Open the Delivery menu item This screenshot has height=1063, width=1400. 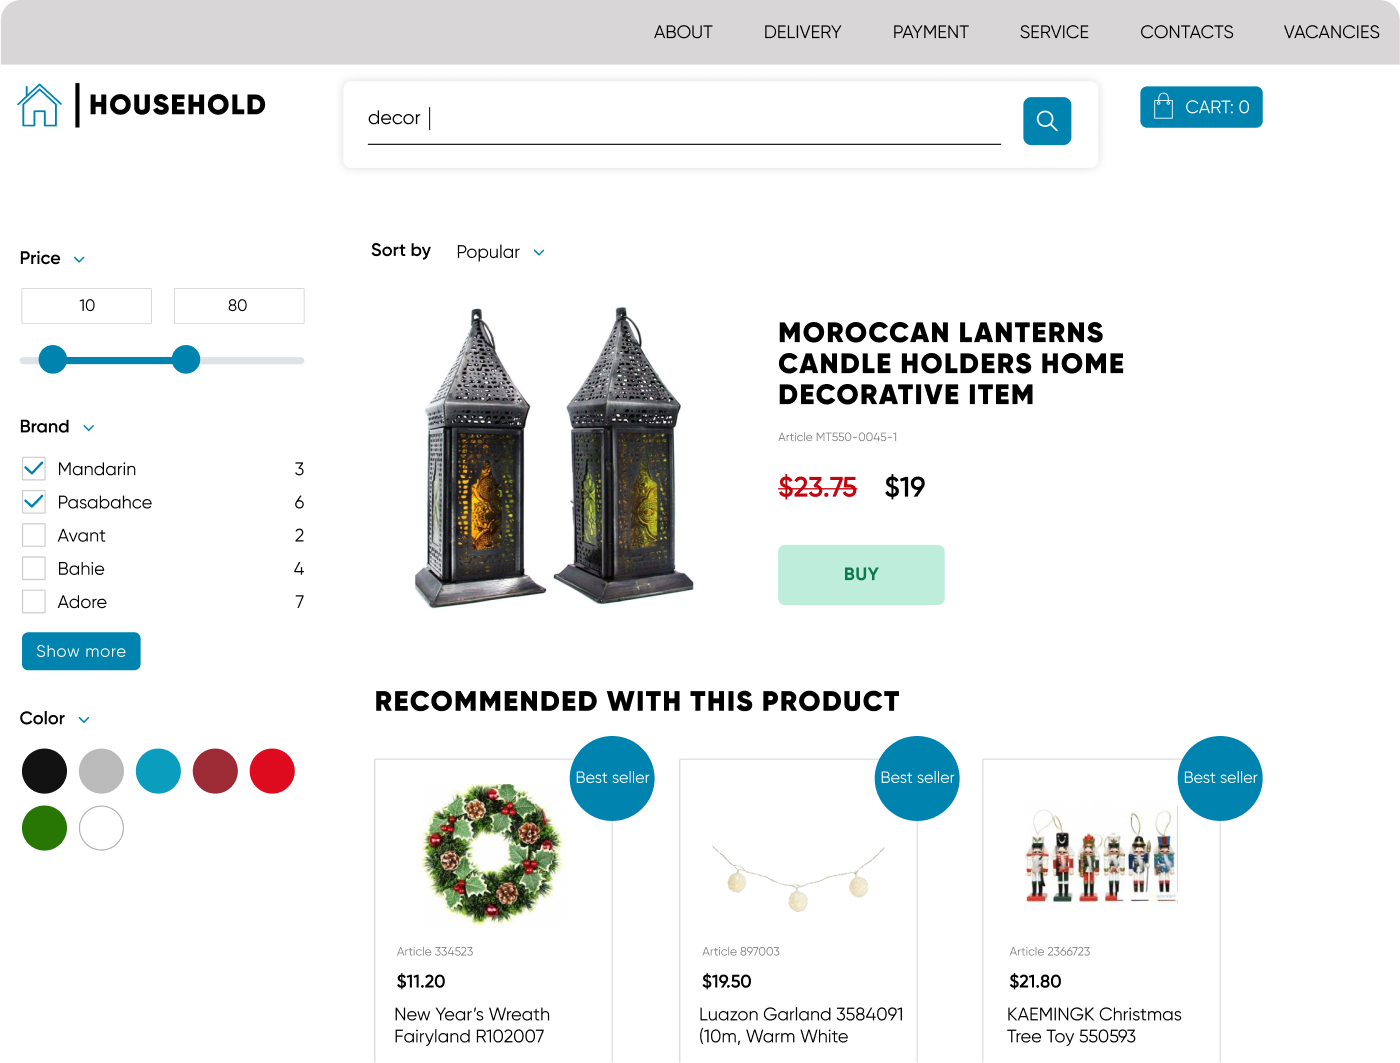point(802,32)
